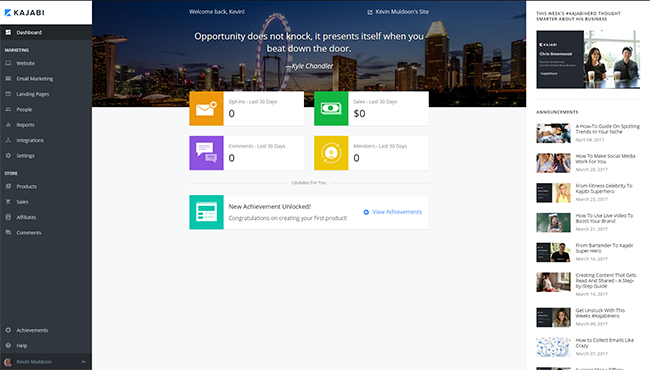Click the Email Marketing envelope icon
Viewport: 650px width, 370px height.
pyautogui.click(x=8, y=78)
